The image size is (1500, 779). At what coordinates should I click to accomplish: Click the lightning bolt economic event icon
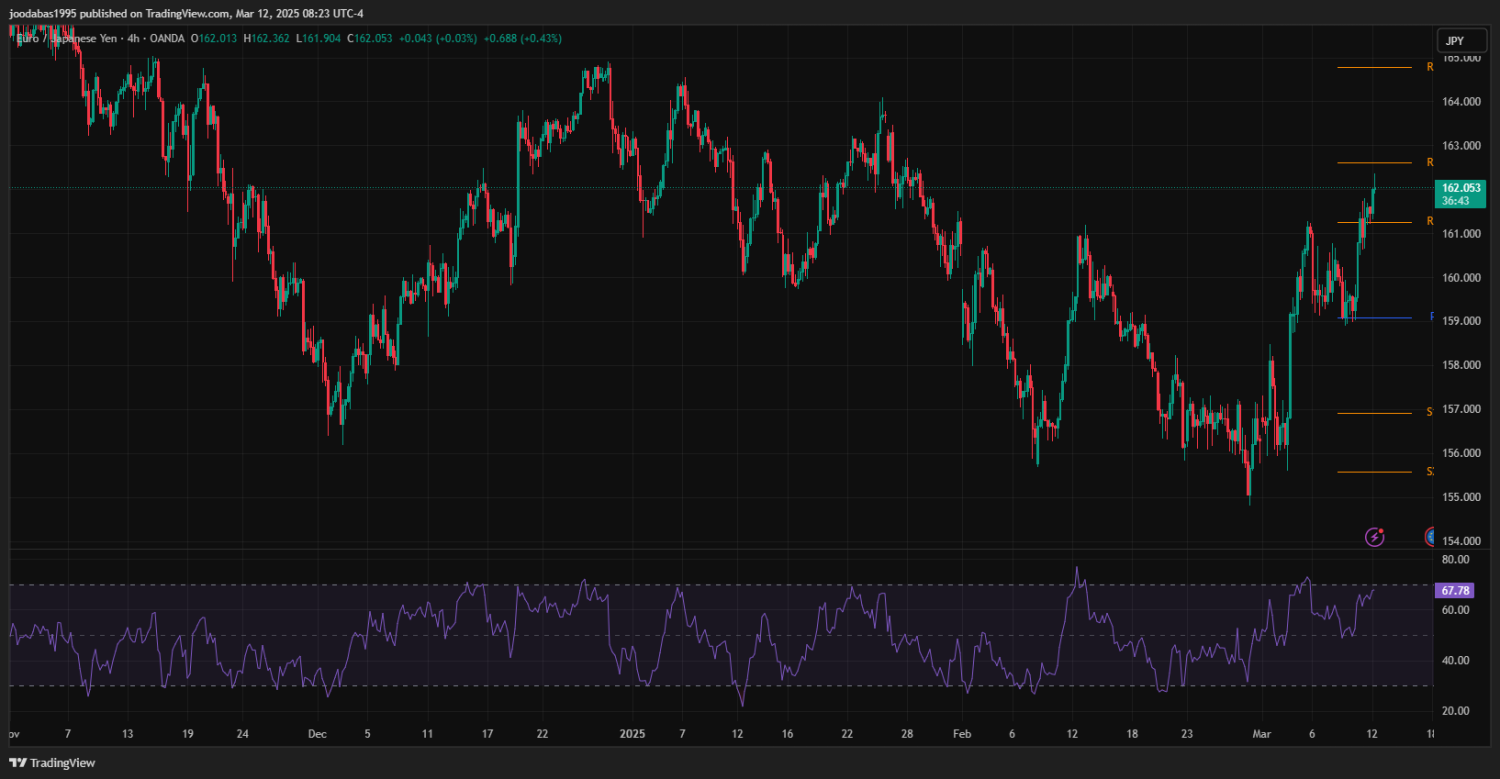pyautogui.click(x=1375, y=537)
